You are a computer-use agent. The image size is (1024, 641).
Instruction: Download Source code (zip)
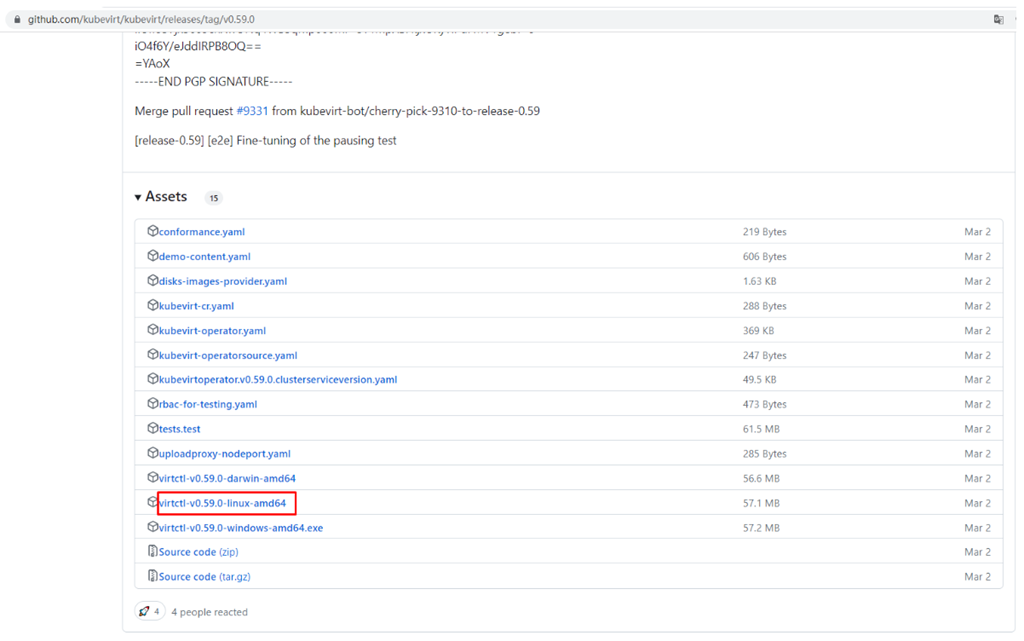tap(199, 552)
